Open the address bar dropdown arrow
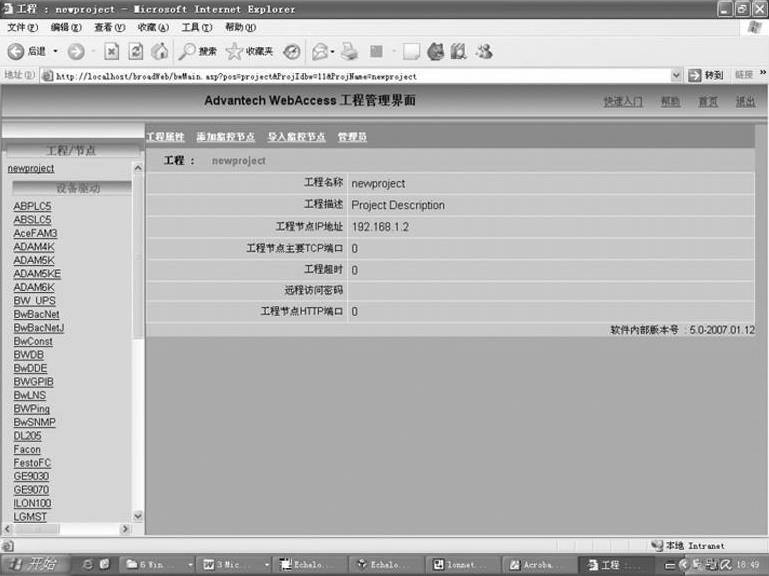769x576 pixels. point(676,75)
